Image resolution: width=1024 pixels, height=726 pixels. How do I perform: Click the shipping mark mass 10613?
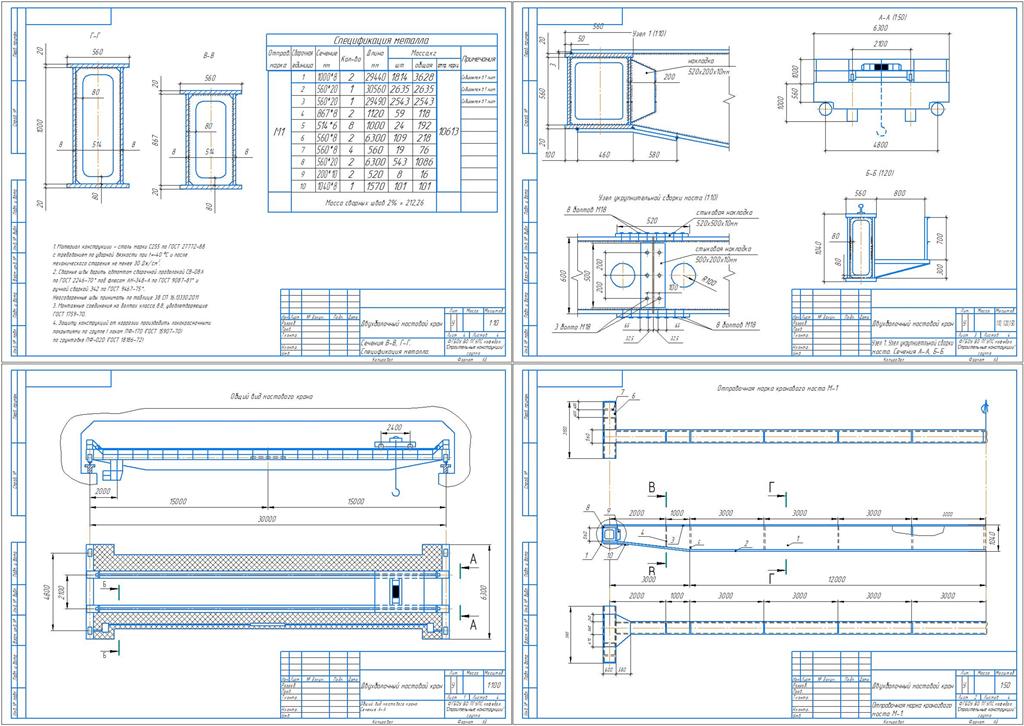click(x=448, y=132)
